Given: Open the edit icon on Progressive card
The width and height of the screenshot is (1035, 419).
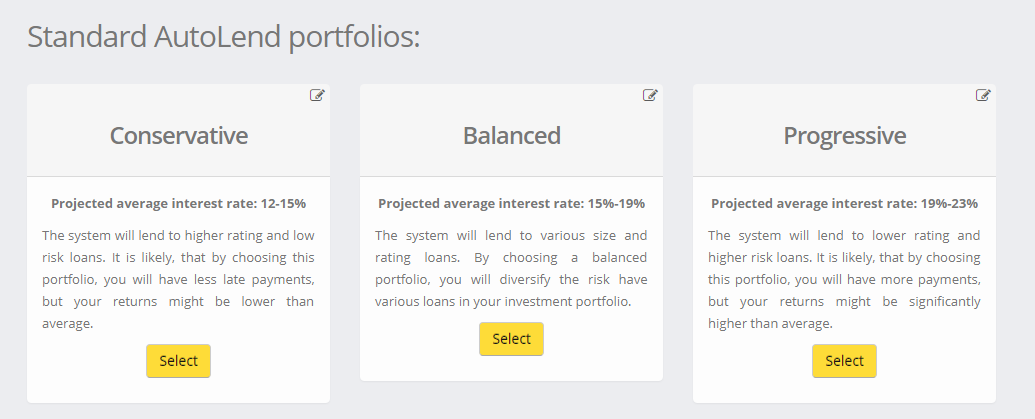Looking at the screenshot, I should (983, 95).
